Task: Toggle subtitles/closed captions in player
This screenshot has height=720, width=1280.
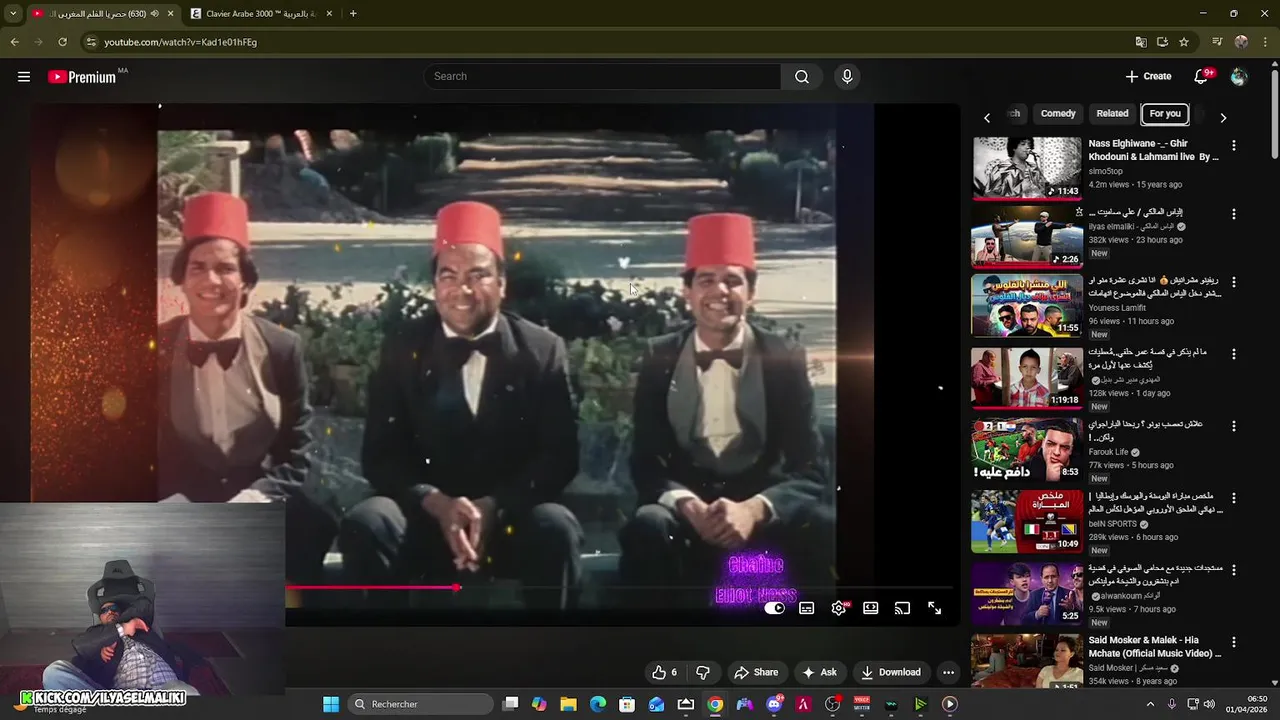Action: point(807,608)
